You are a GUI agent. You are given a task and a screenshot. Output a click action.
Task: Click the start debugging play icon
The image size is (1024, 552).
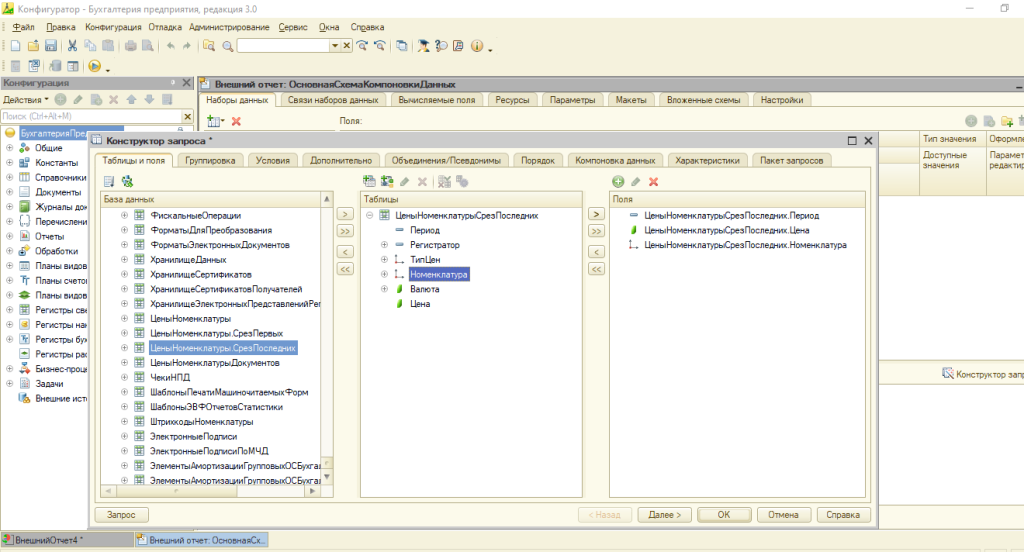click(x=95, y=66)
